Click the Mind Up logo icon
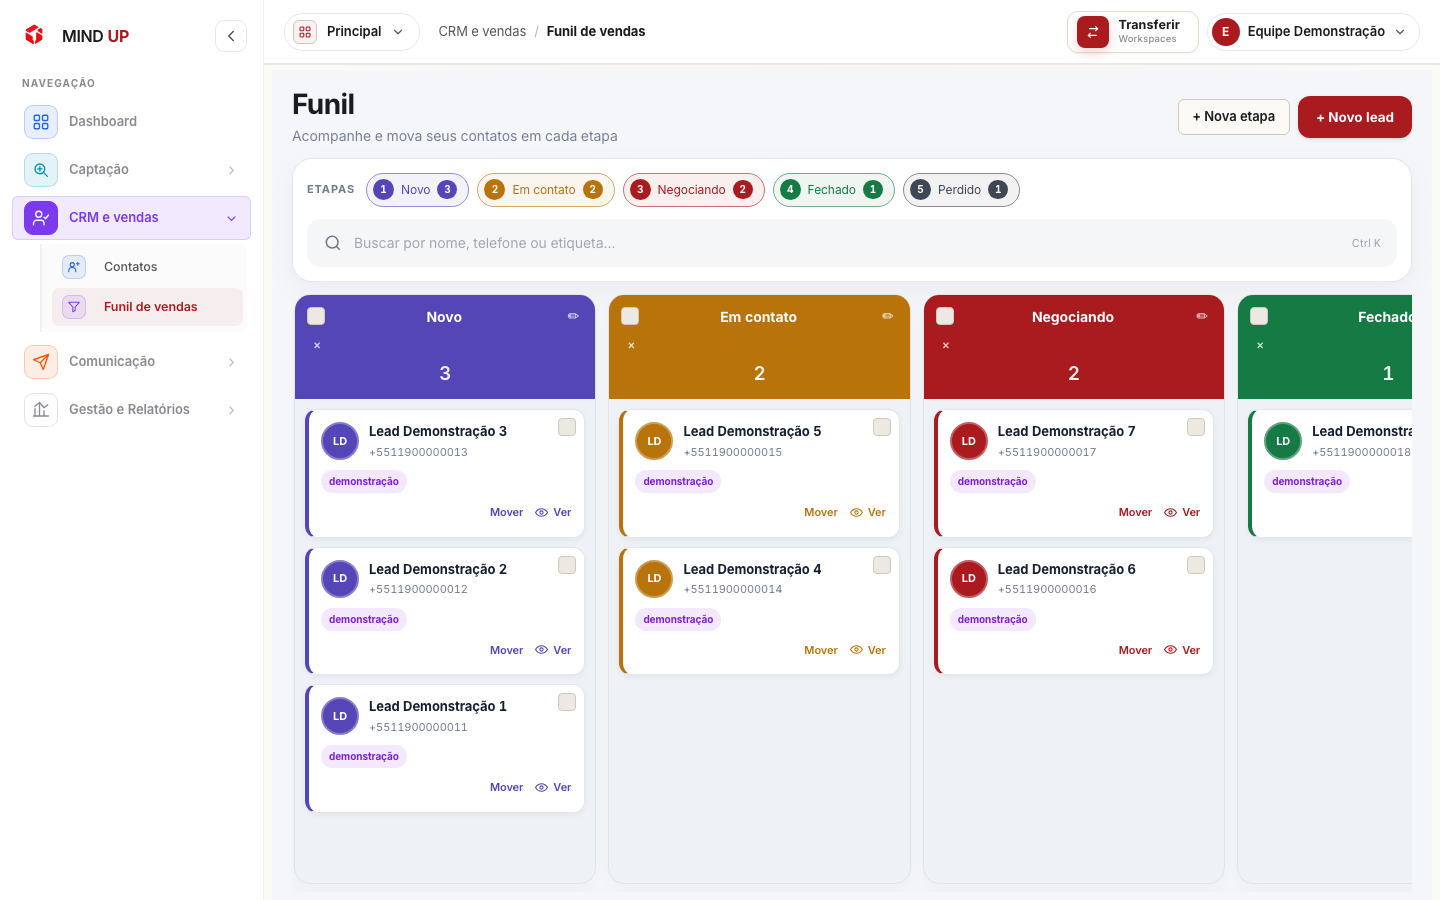This screenshot has height=900, width=1440. [x=34, y=35]
